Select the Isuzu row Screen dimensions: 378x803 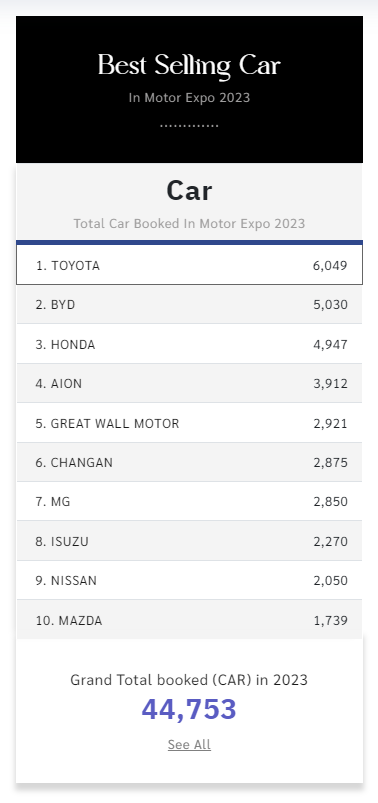189,541
